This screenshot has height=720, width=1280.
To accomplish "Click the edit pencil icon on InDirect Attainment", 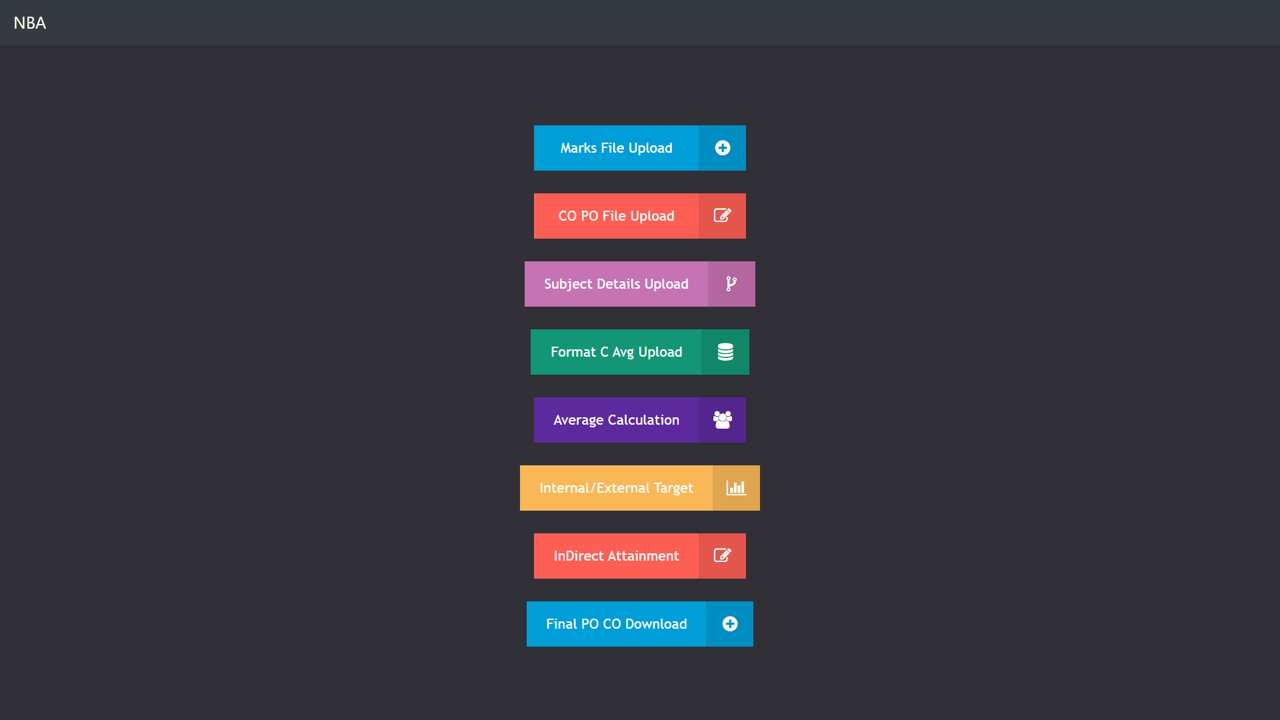I will point(722,556).
